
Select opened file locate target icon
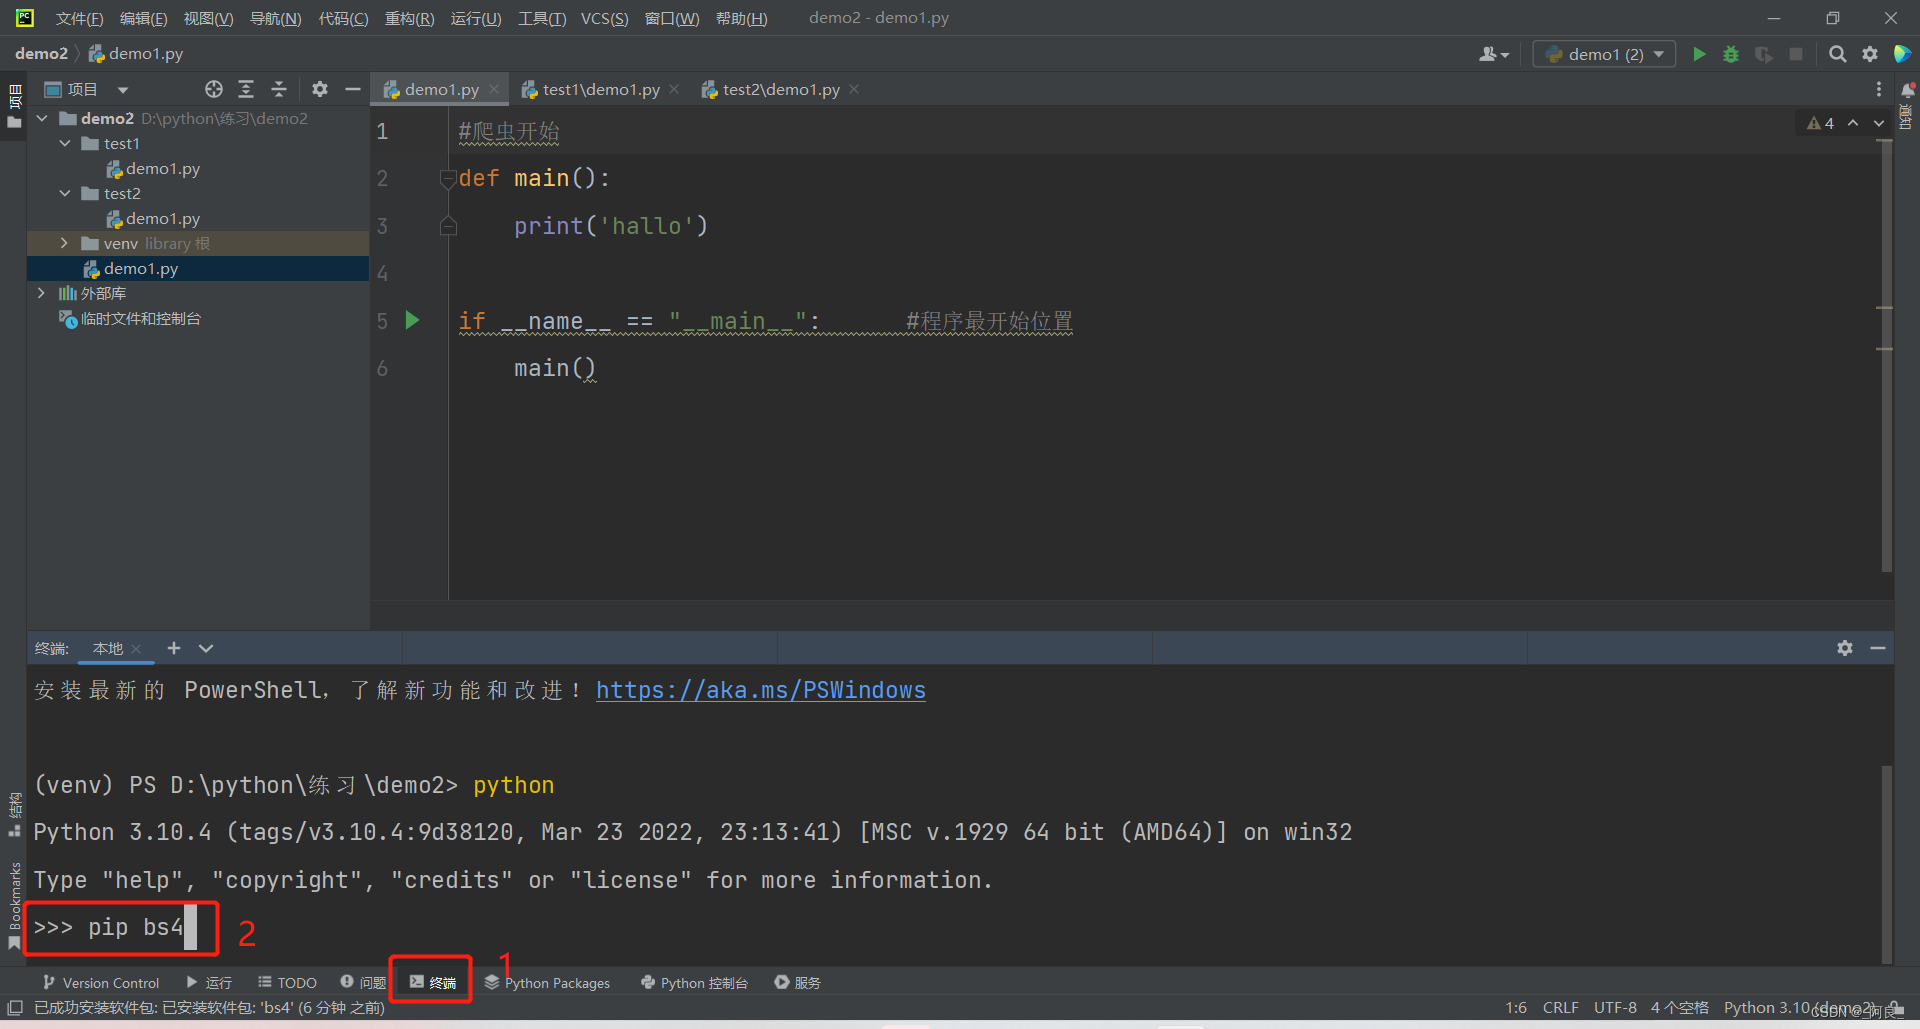tap(214, 89)
